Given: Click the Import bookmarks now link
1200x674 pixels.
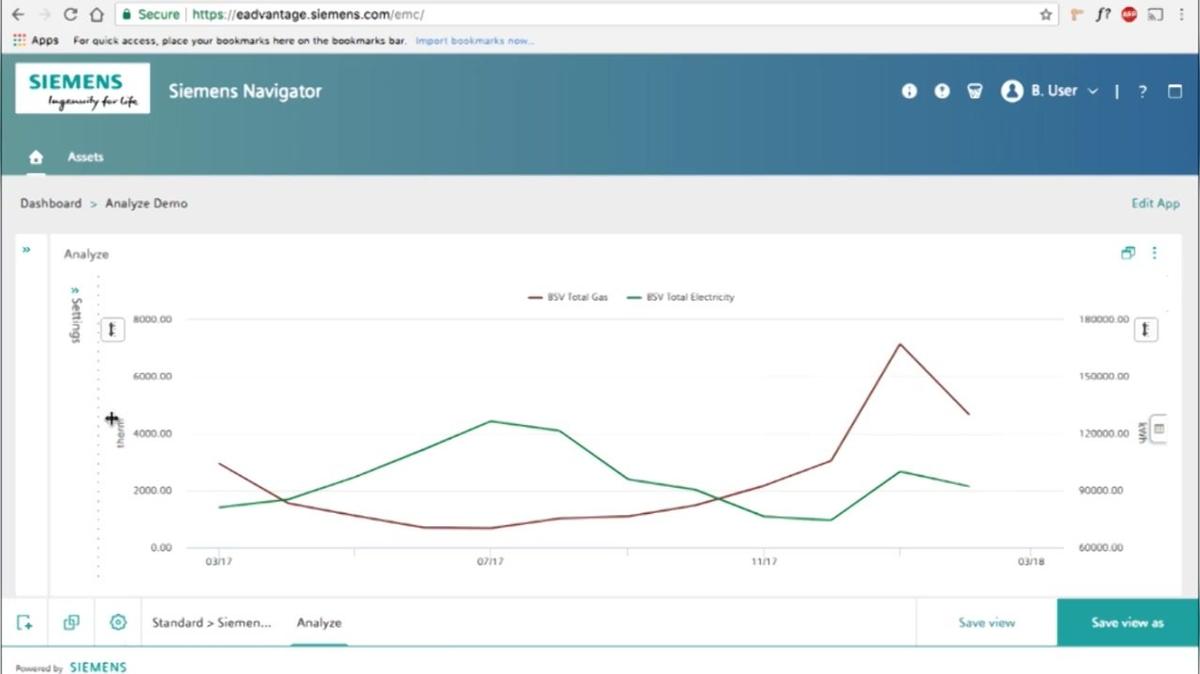Looking at the screenshot, I should (x=475, y=41).
